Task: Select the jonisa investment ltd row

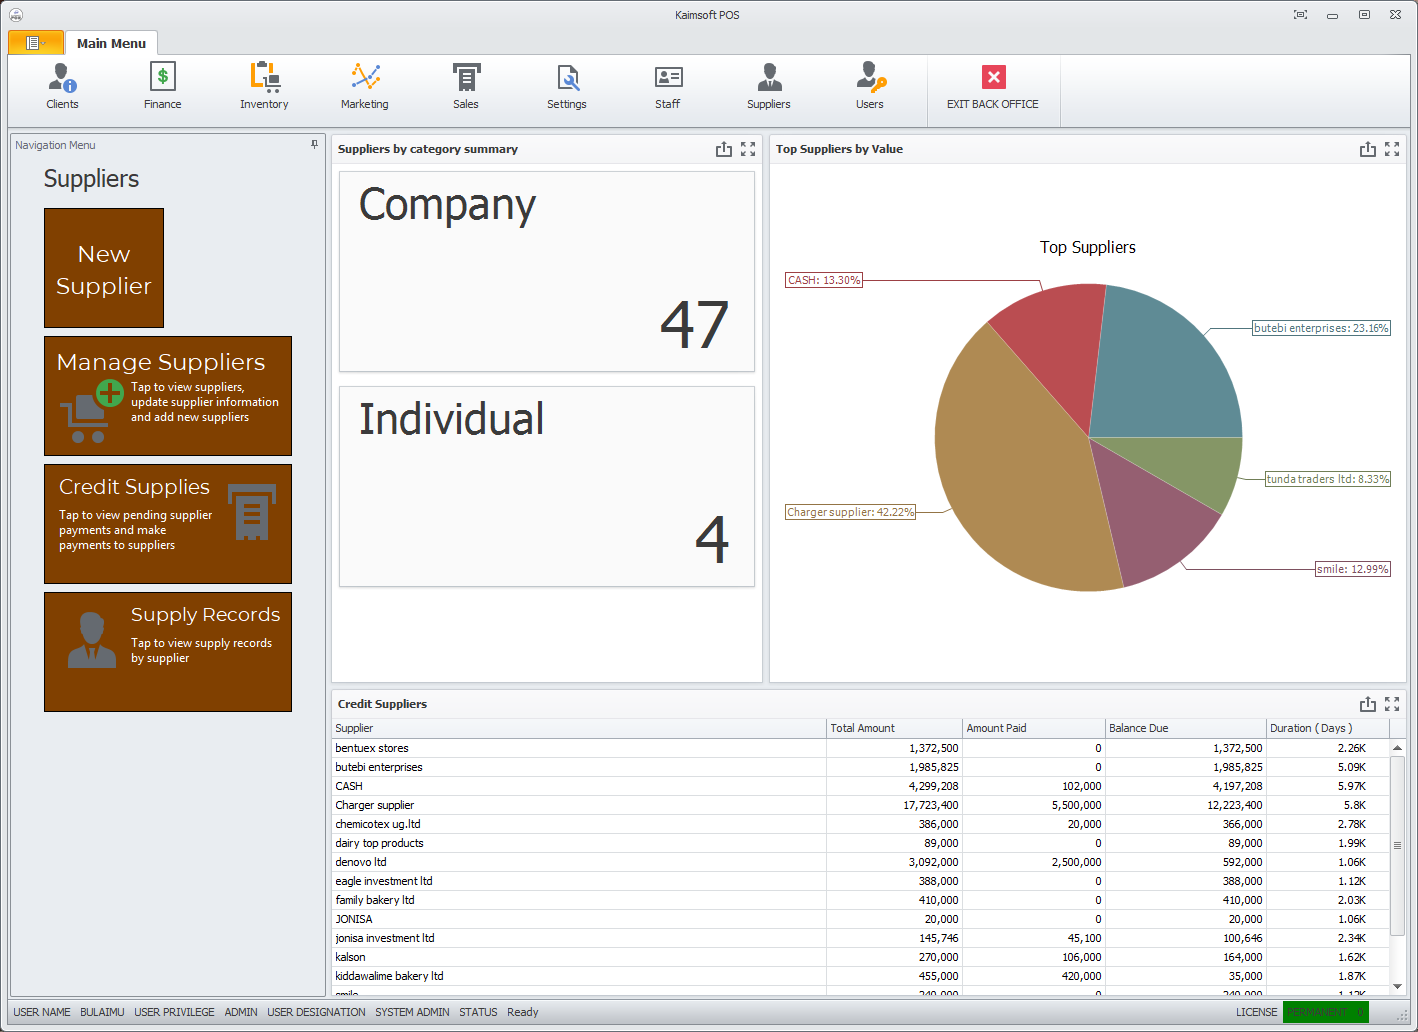Action: coord(860,938)
